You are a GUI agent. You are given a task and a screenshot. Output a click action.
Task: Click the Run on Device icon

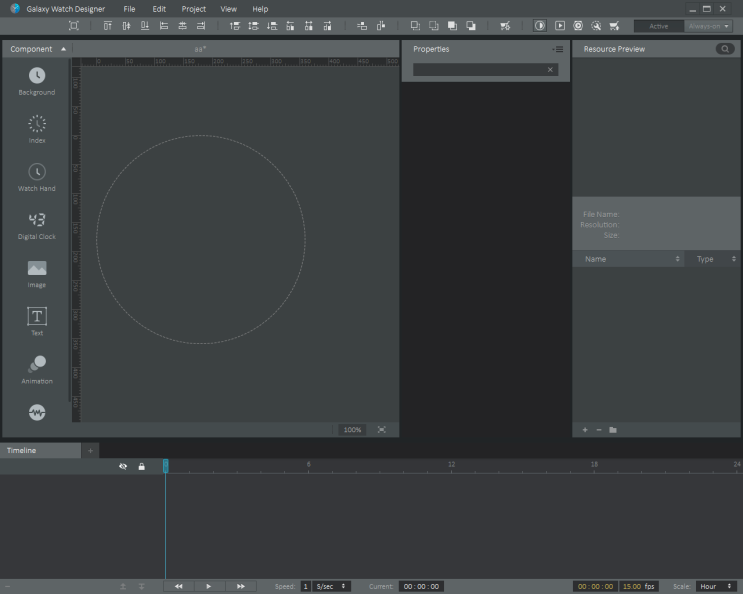click(578, 26)
